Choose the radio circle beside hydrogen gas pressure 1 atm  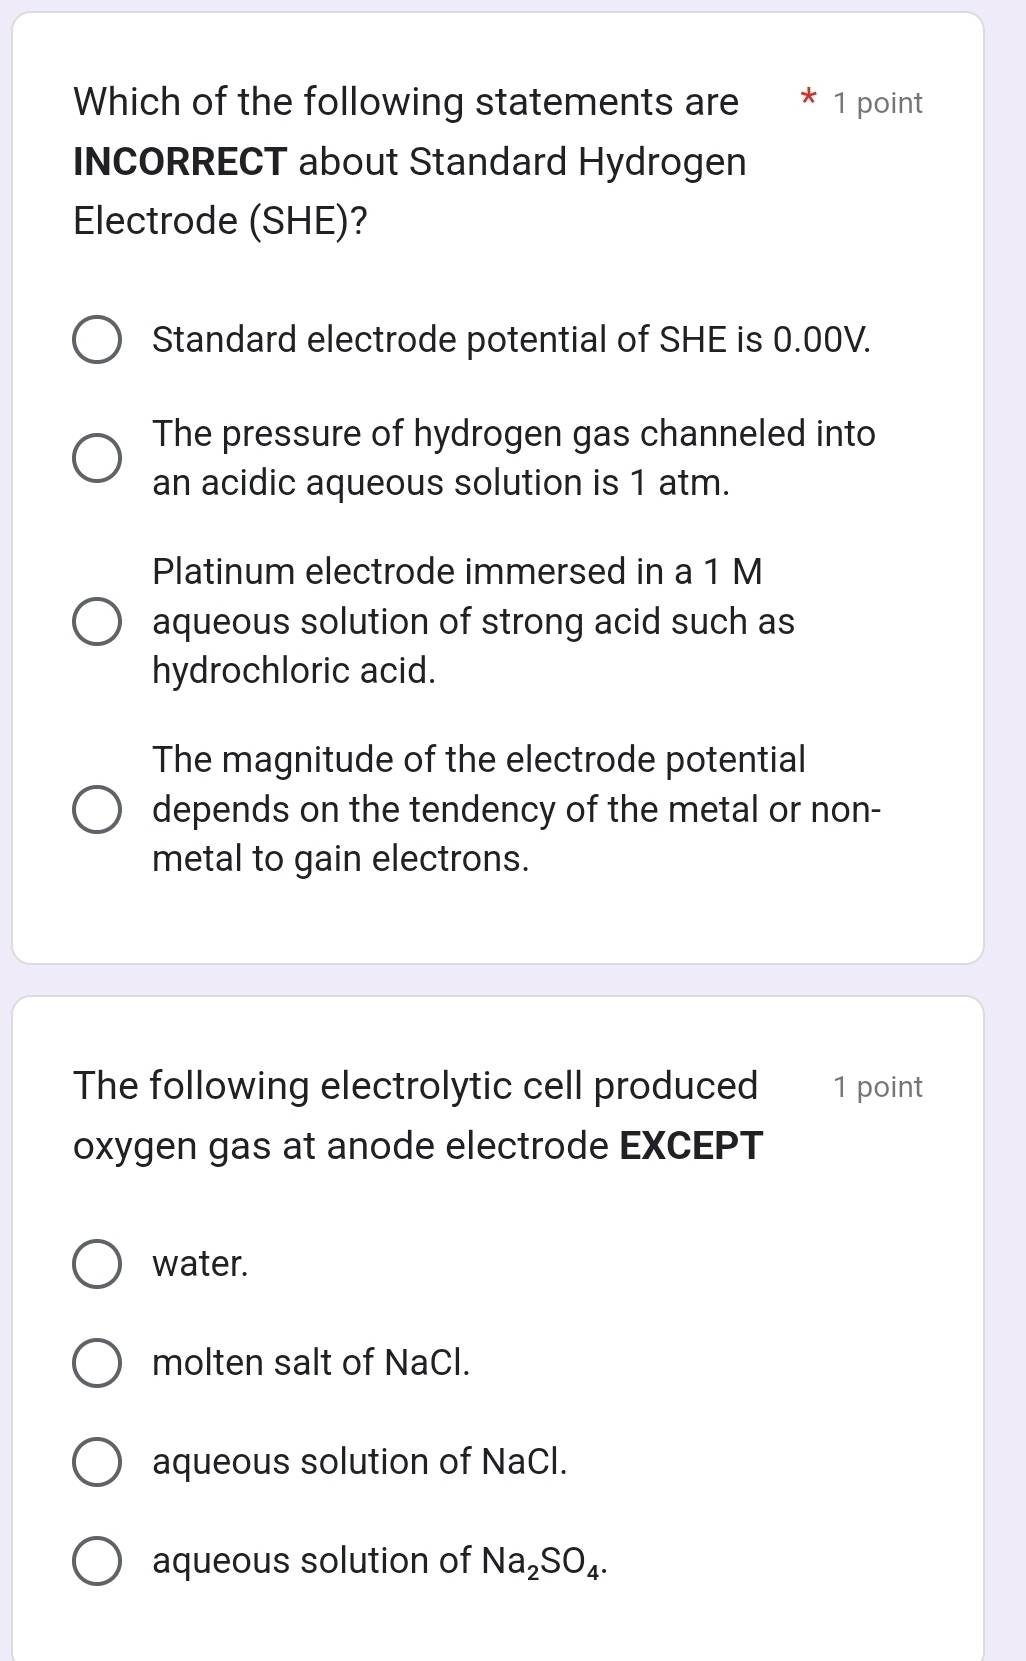click(98, 458)
